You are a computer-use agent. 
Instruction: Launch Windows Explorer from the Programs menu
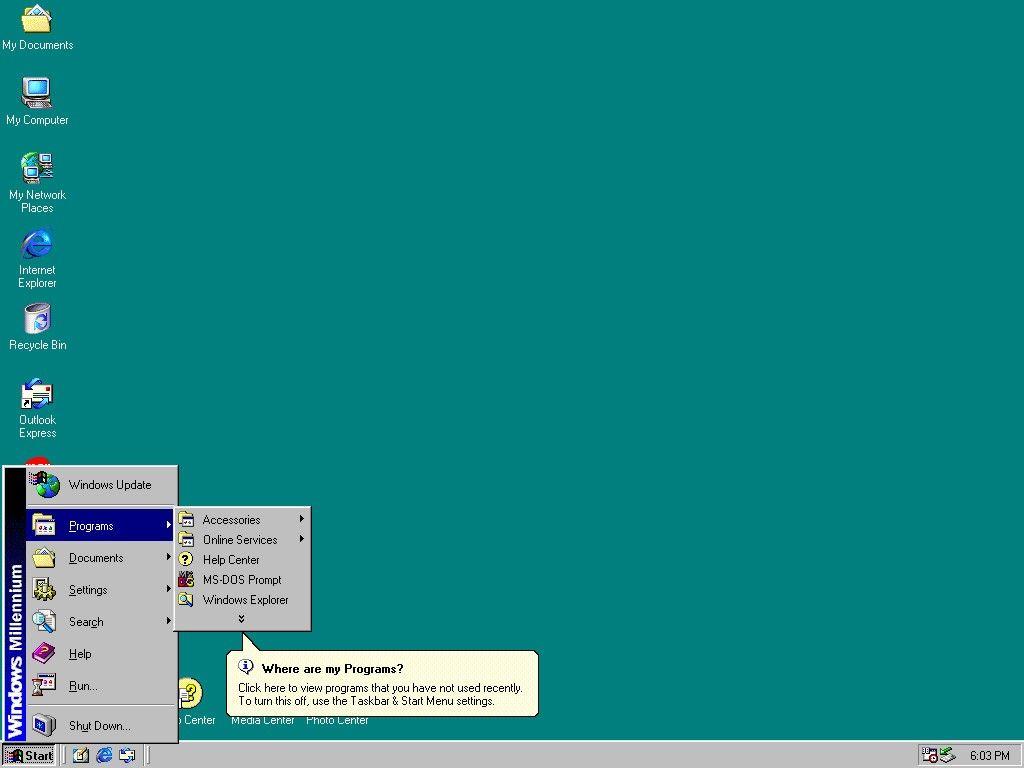(x=245, y=599)
